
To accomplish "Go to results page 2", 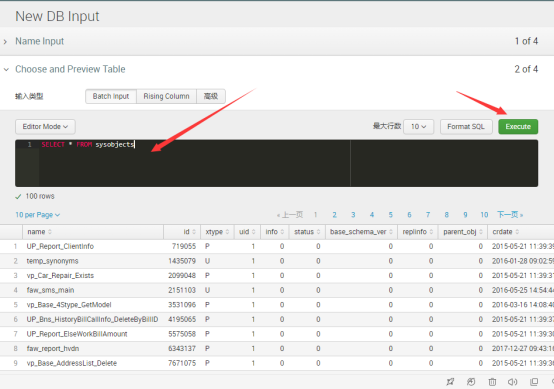I will 334,215.
